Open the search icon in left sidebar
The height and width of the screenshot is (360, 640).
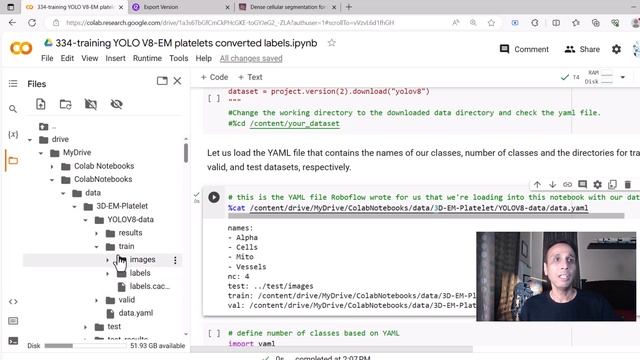(x=13, y=109)
